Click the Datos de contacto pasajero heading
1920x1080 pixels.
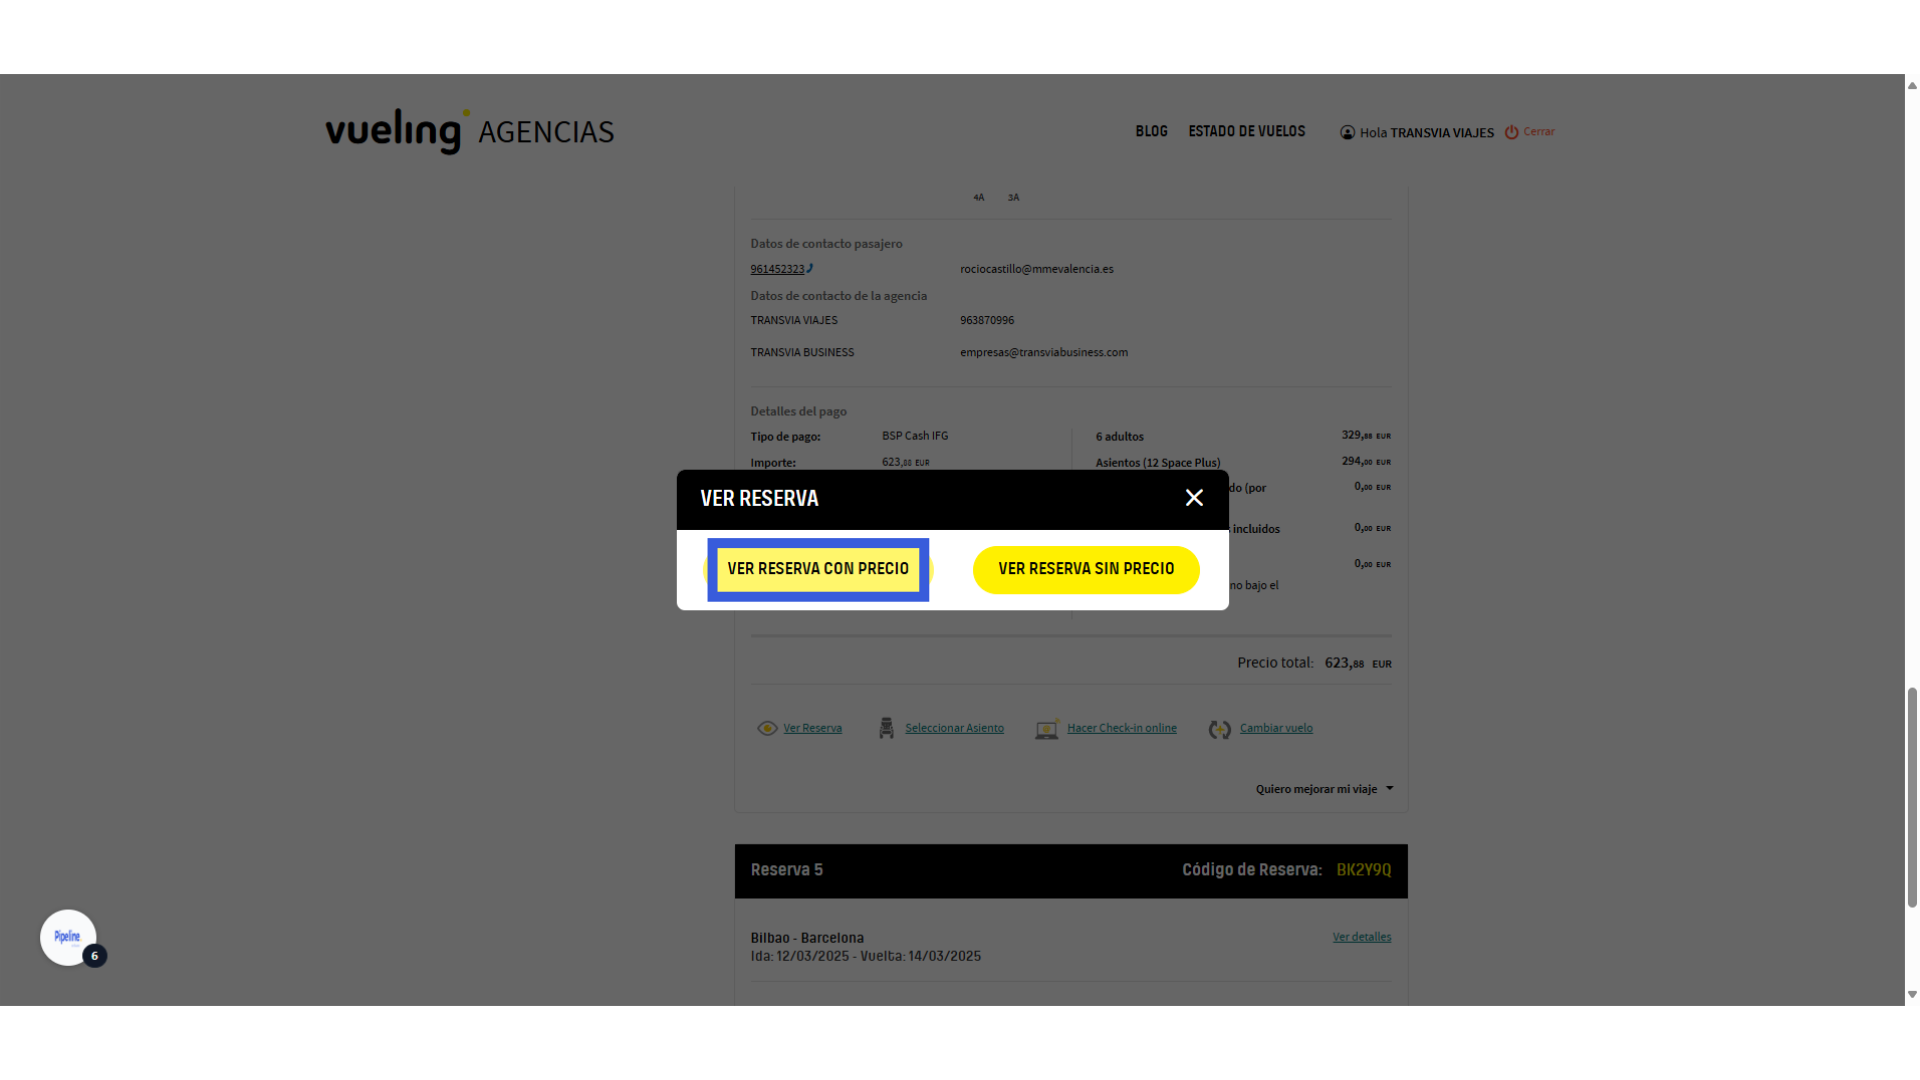pos(826,244)
